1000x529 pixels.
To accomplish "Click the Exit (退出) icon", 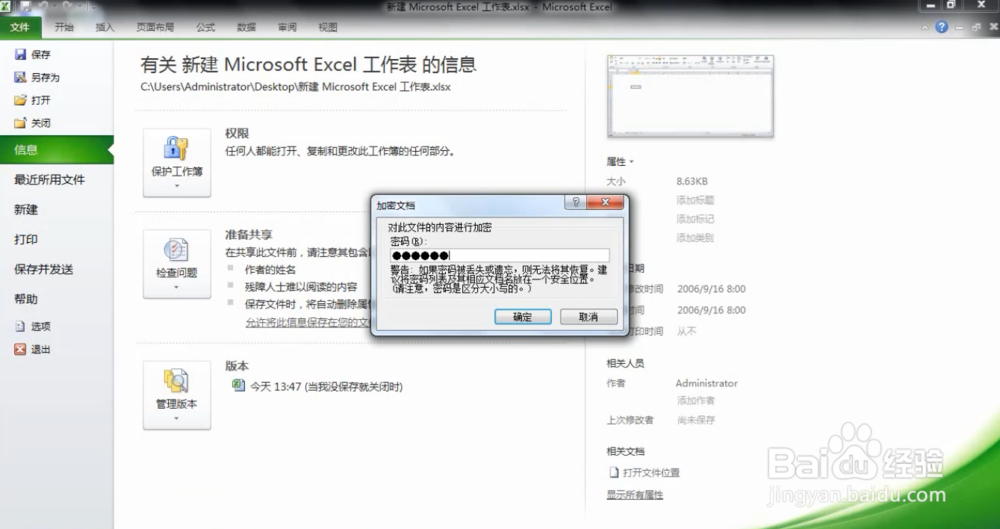I will (20, 349).
